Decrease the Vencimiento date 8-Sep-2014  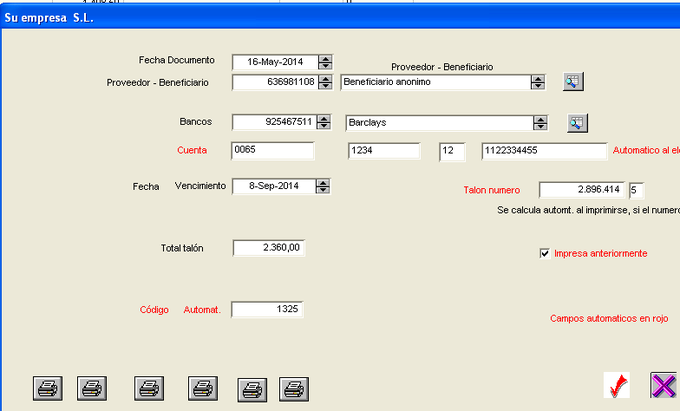(323, 189)
